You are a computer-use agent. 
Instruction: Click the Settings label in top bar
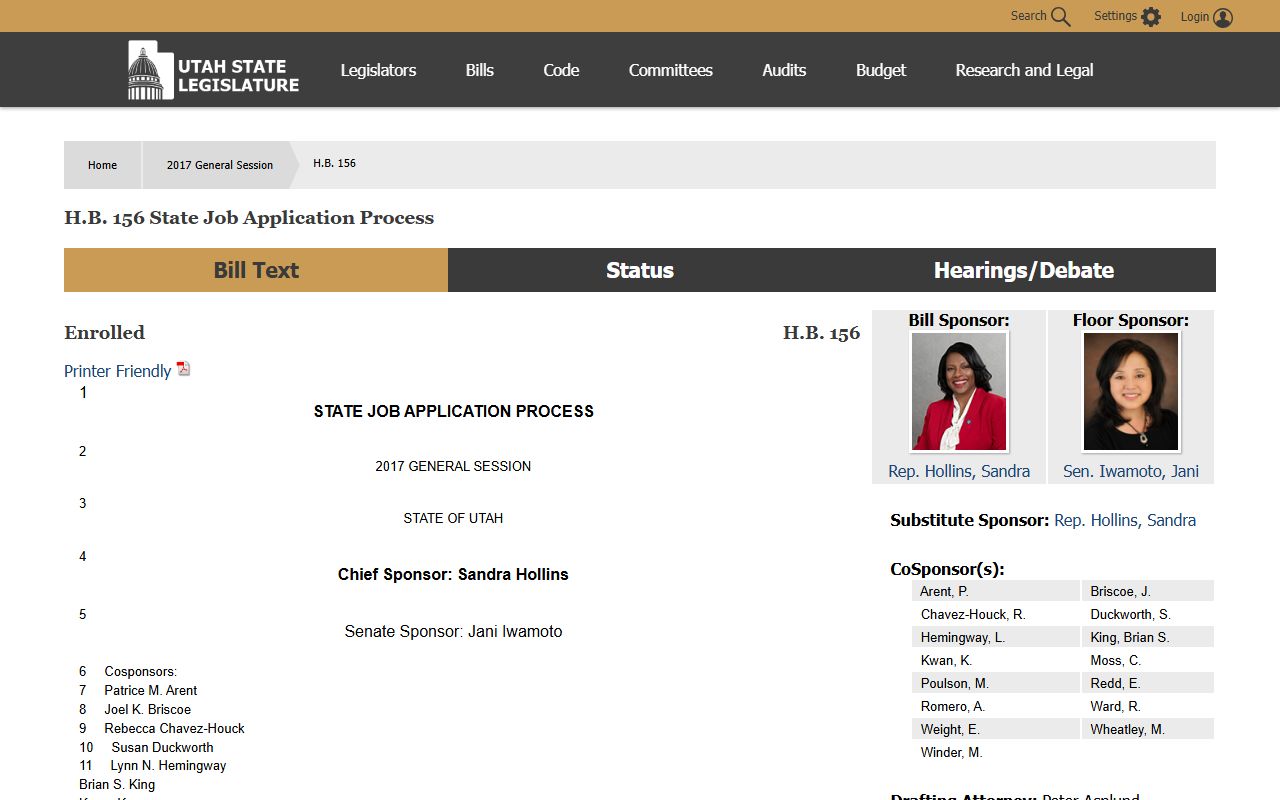(x=1115, y=16)
